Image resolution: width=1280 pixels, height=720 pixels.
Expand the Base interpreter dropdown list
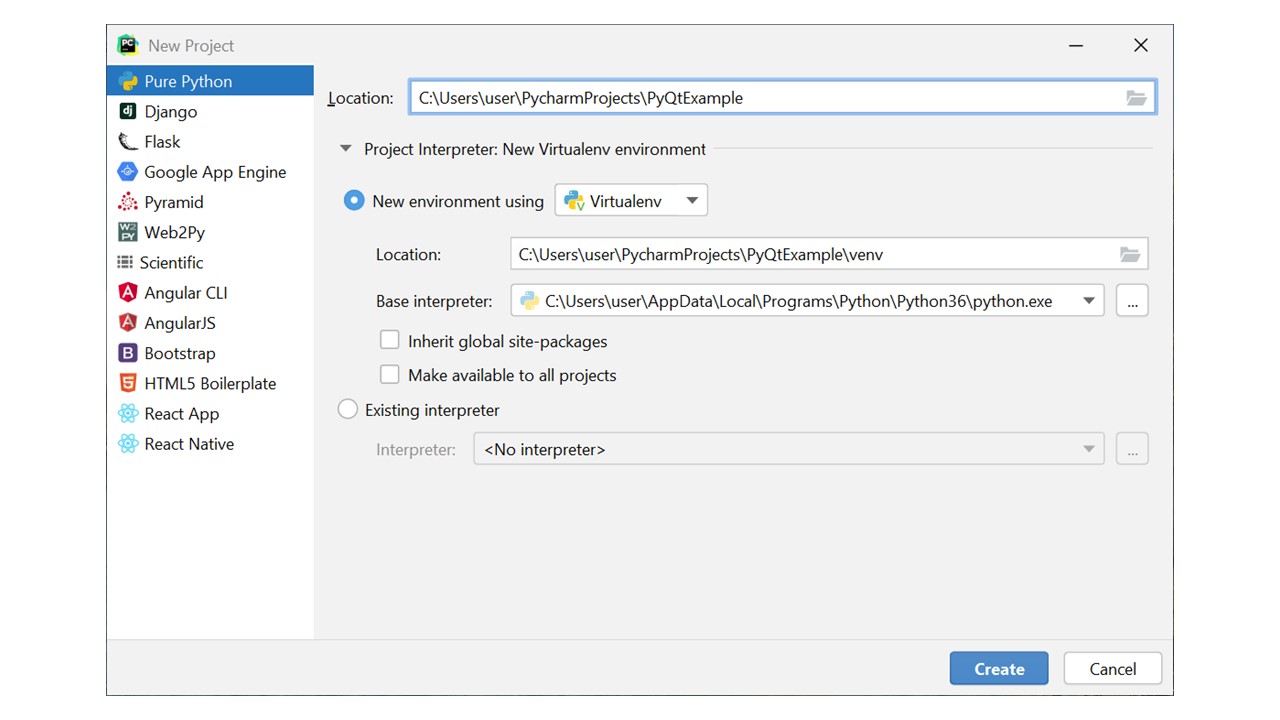[x=1088, y=301]
